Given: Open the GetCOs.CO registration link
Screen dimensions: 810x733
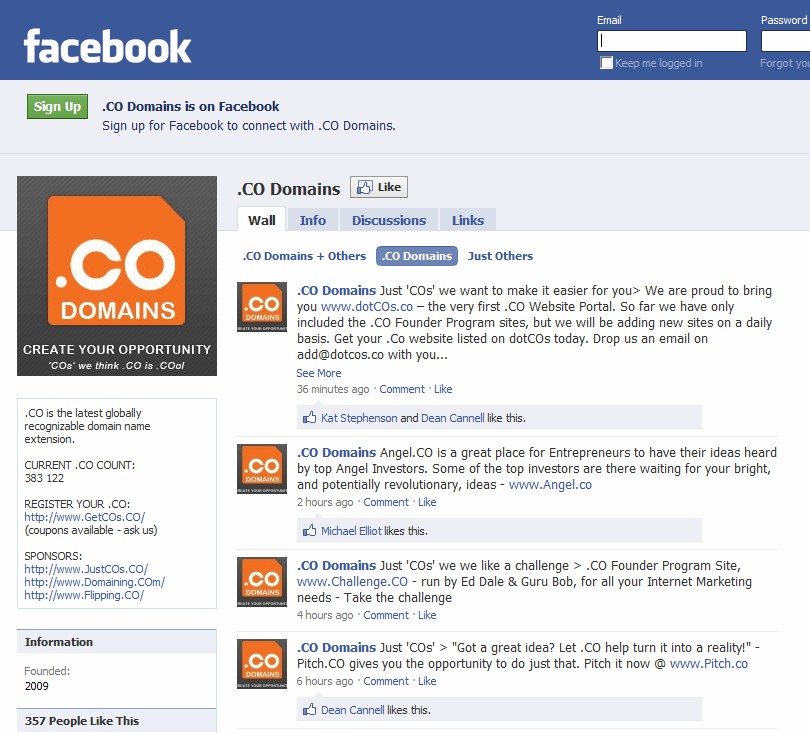Looking at the screenshot, I should pyautogui.click(x=85, y=517).
